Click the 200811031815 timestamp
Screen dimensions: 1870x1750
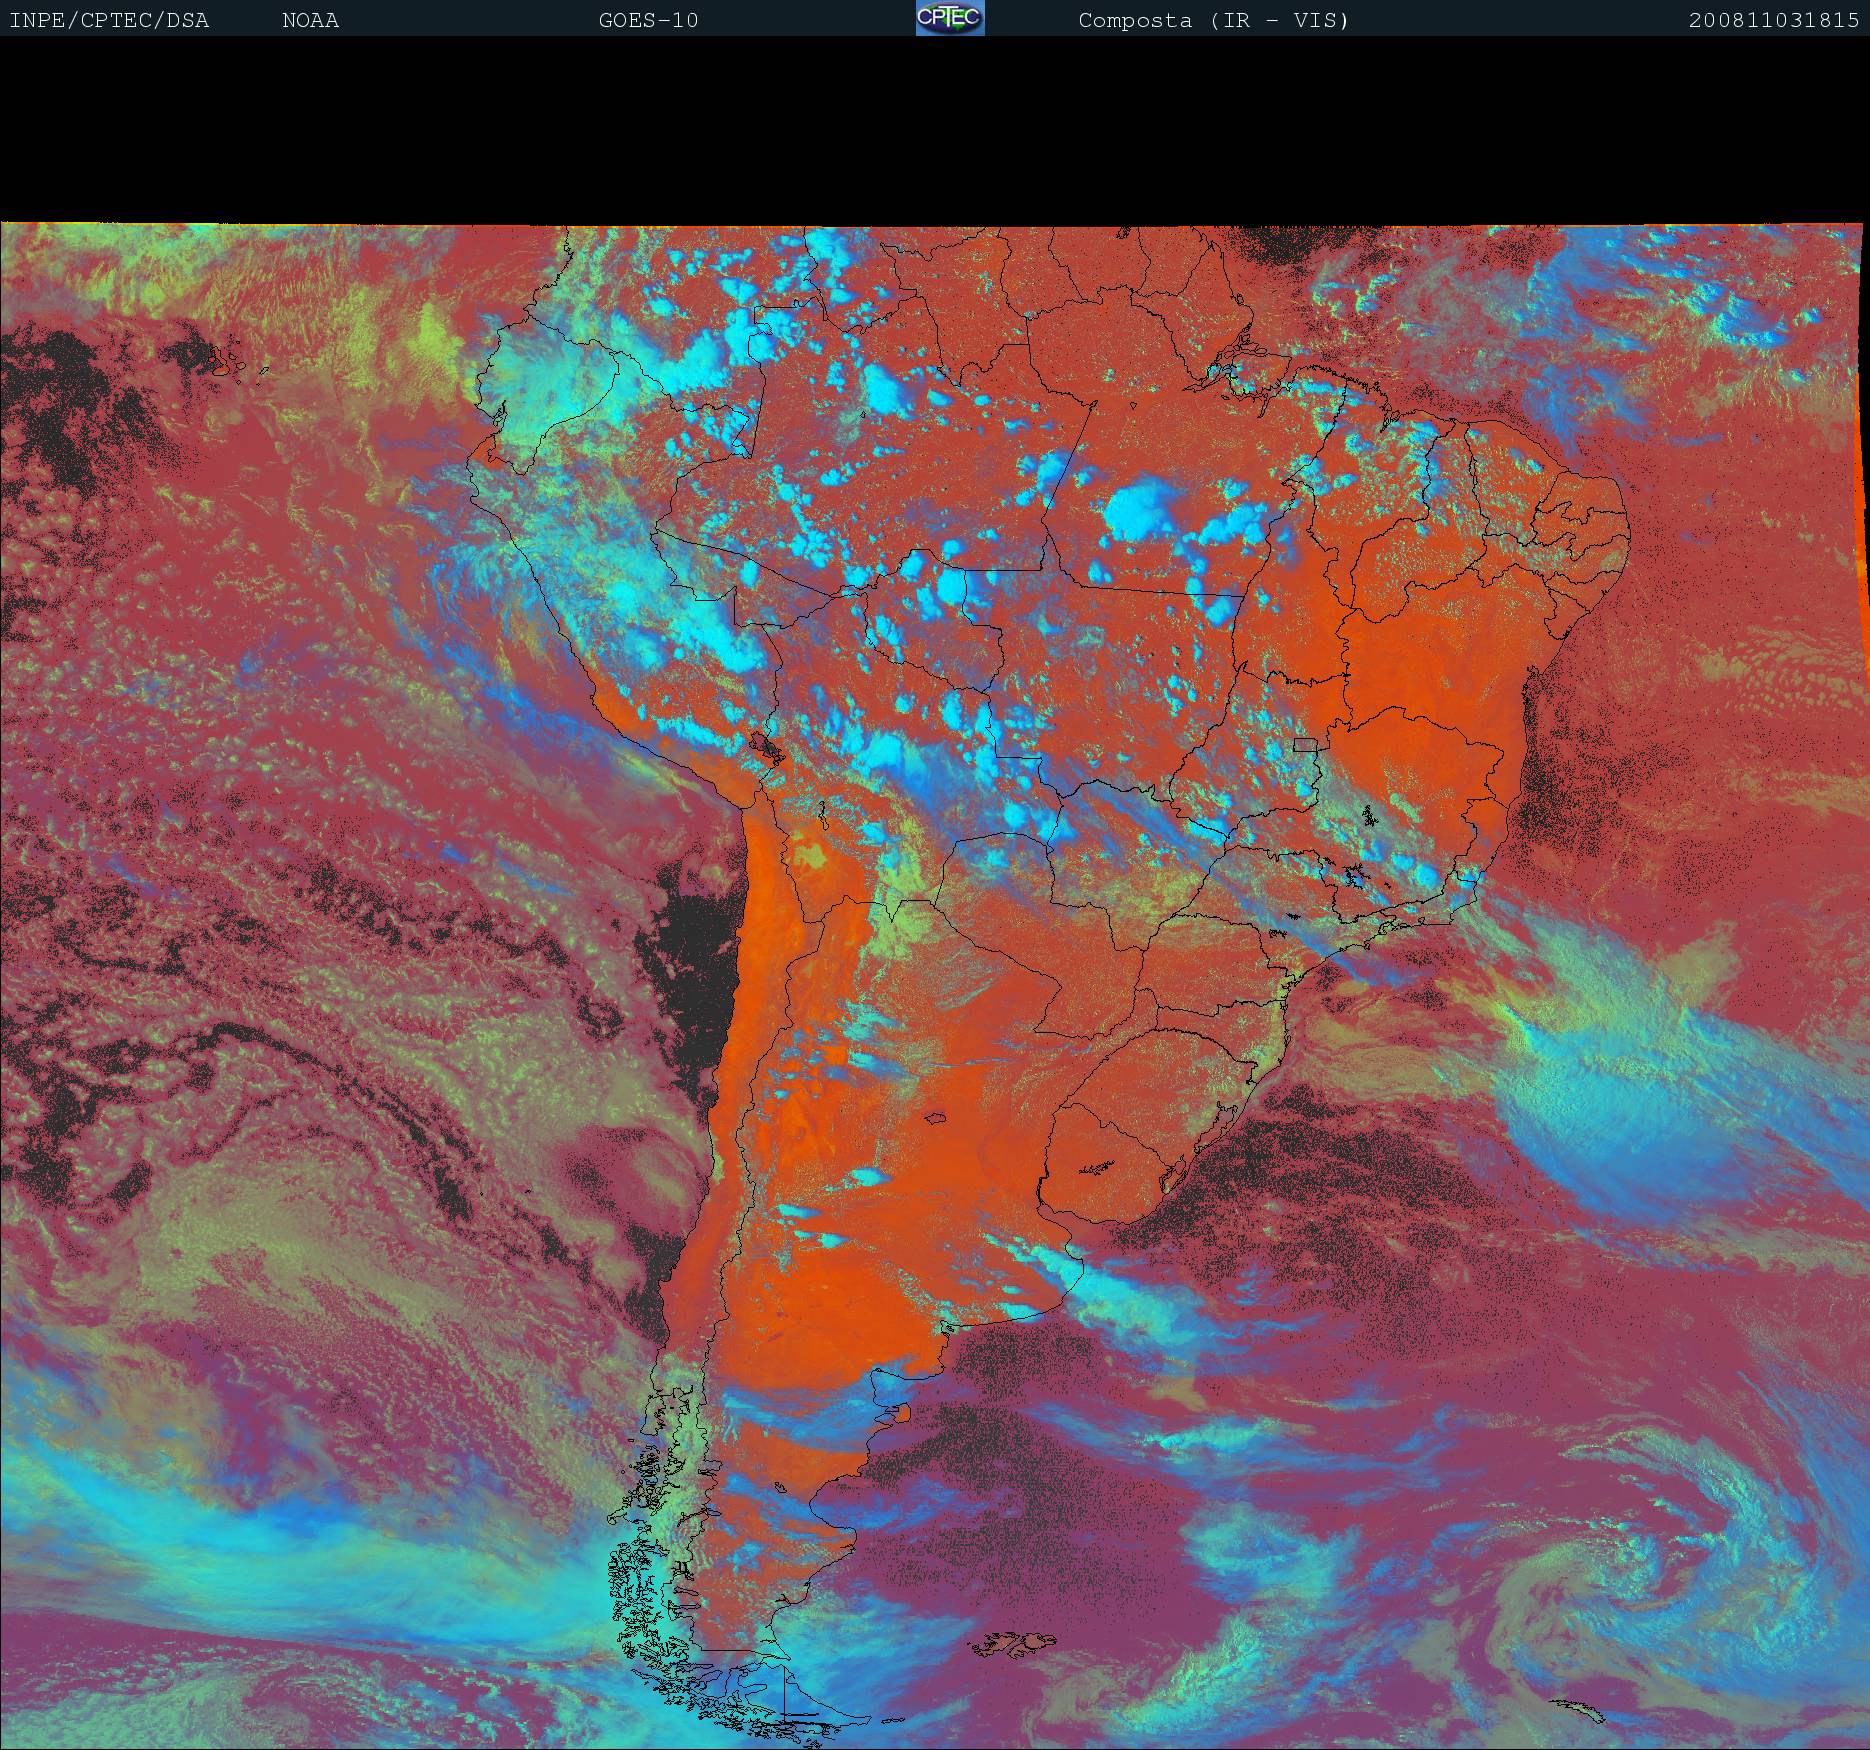[x=1773, y=21]
